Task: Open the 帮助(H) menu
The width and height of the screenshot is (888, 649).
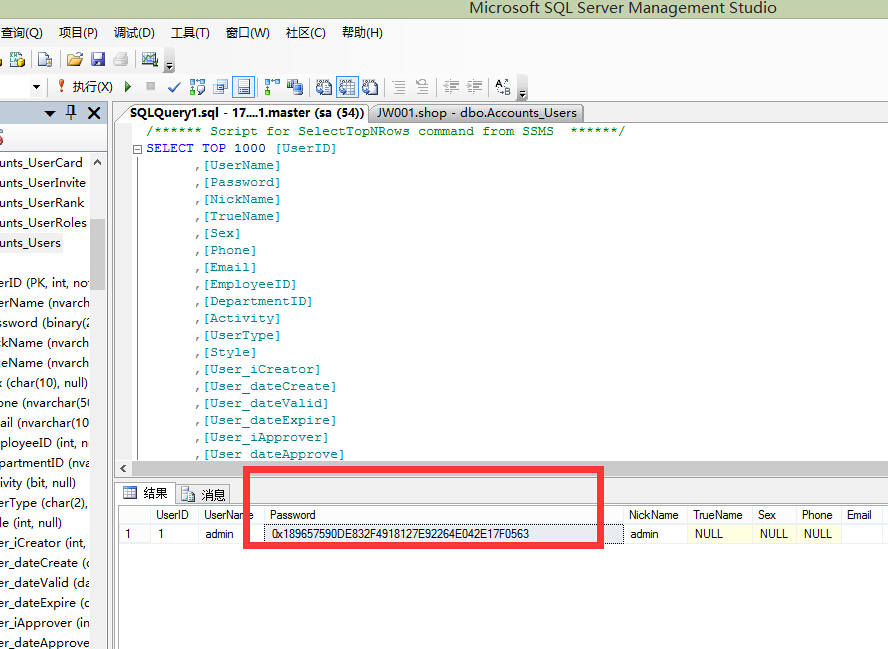Action: 362,33
